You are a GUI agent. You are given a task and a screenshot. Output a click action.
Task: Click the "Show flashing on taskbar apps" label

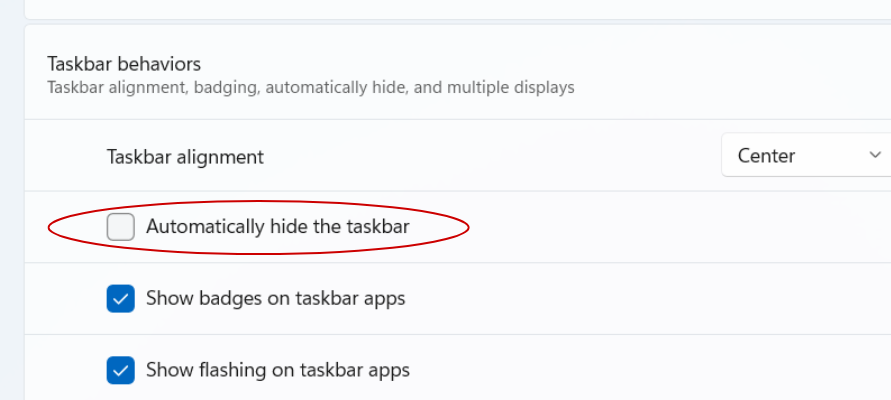(x=277, y=370)
